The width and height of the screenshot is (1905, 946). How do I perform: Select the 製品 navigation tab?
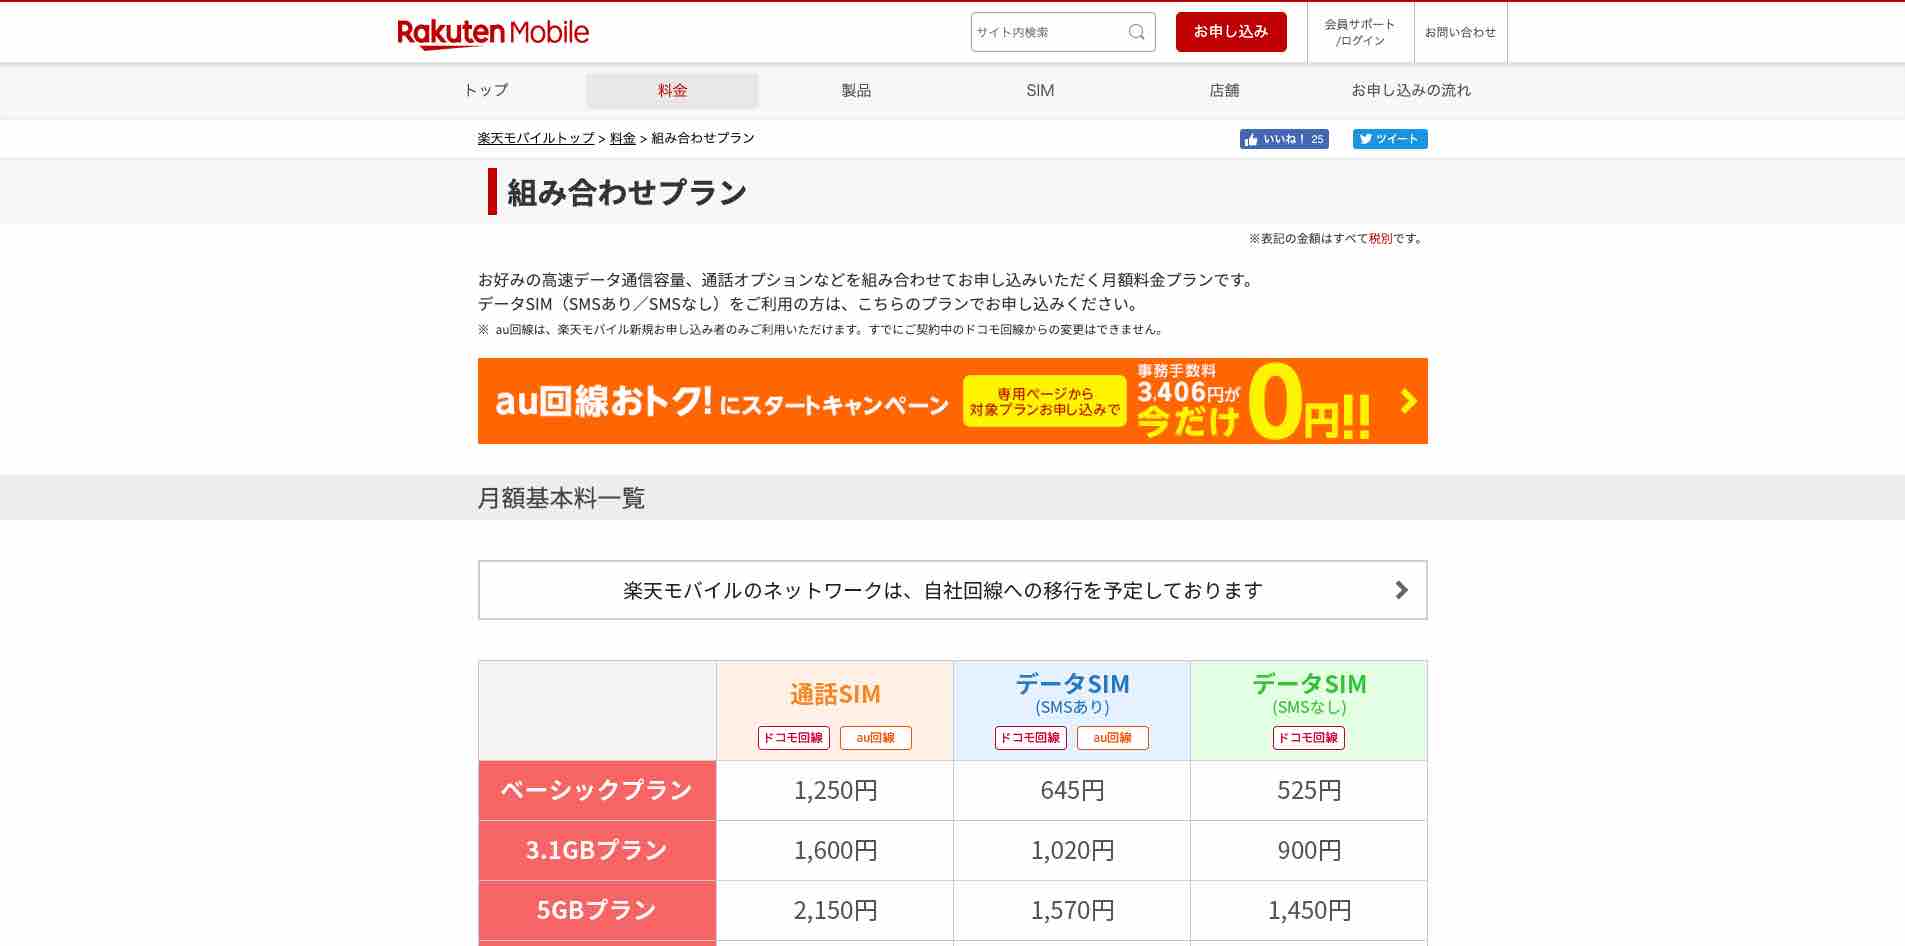856,90
